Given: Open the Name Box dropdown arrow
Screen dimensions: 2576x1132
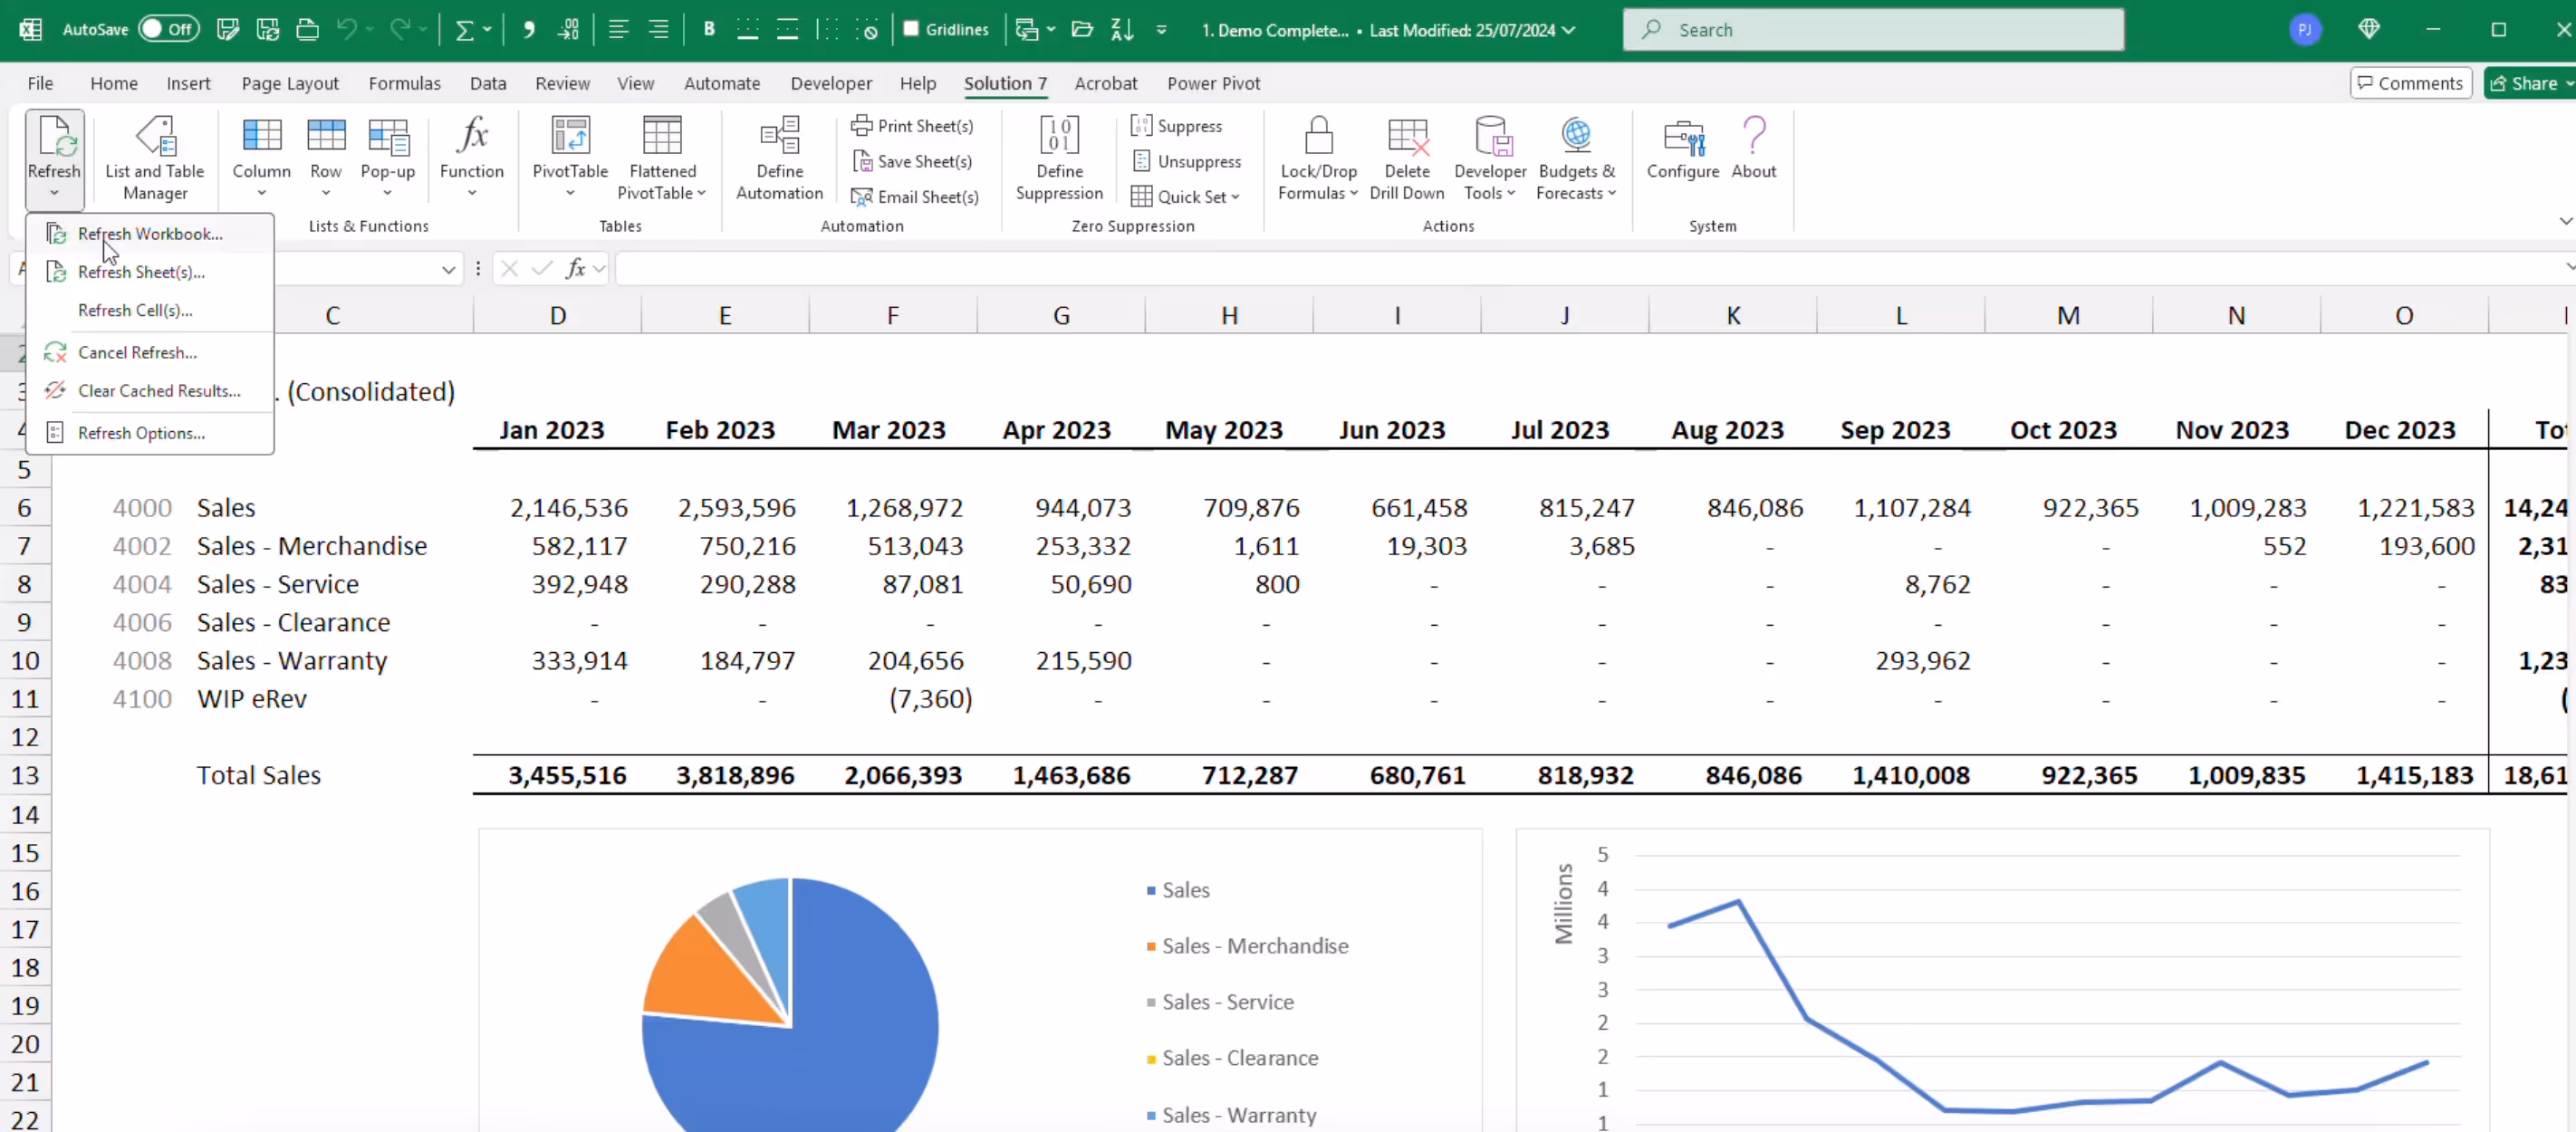Looking at the screenshot, I should [448, 269].
